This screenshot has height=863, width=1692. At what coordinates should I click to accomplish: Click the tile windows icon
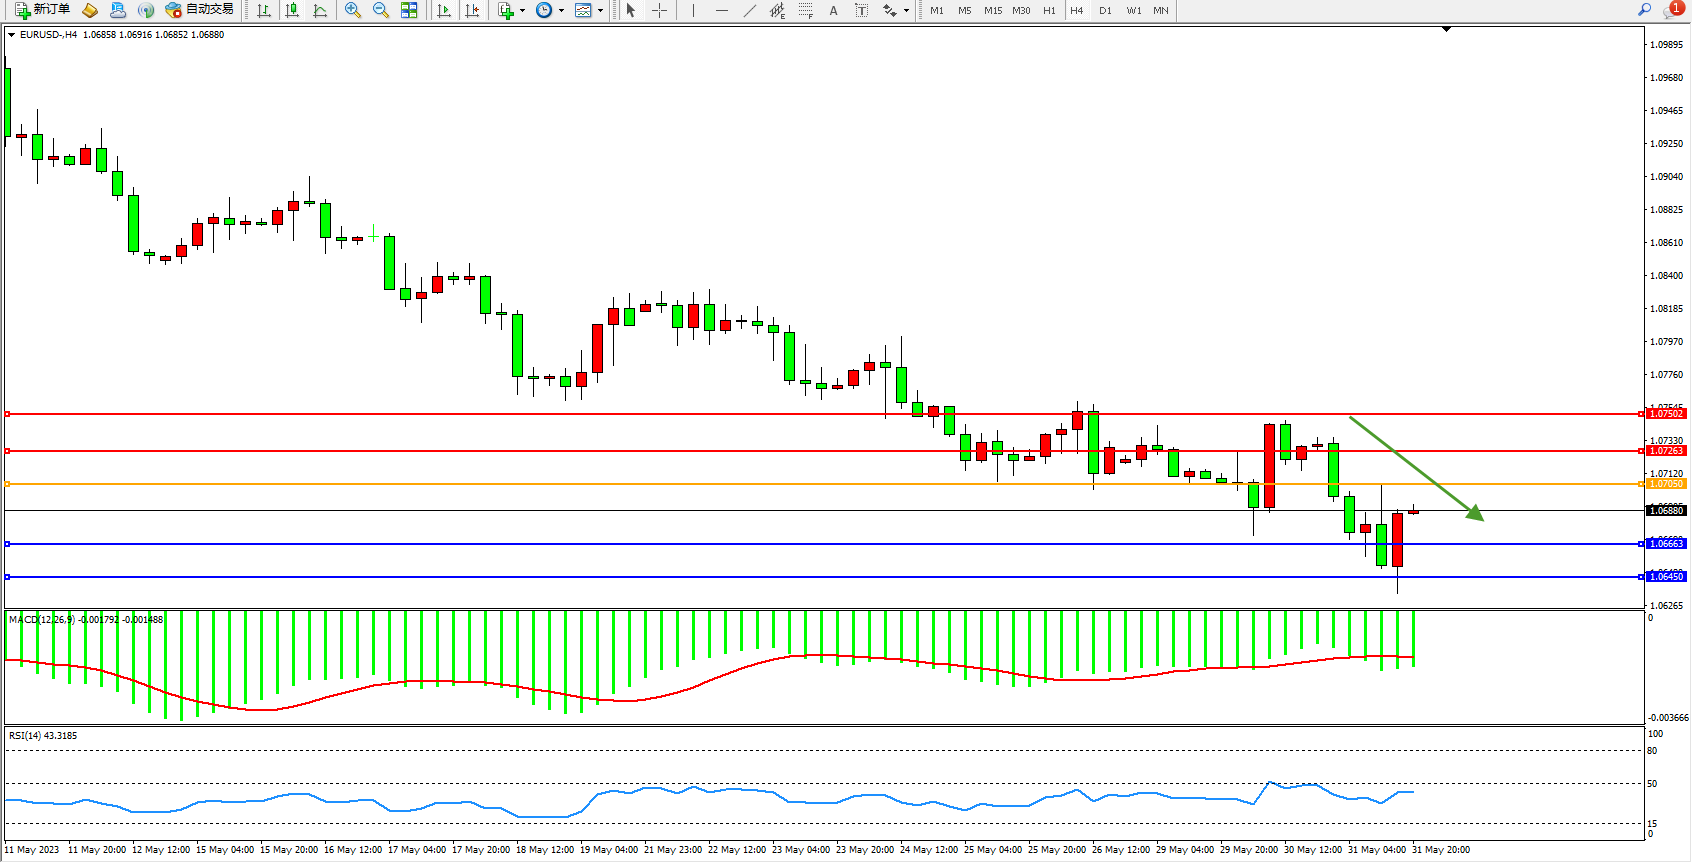409,10
